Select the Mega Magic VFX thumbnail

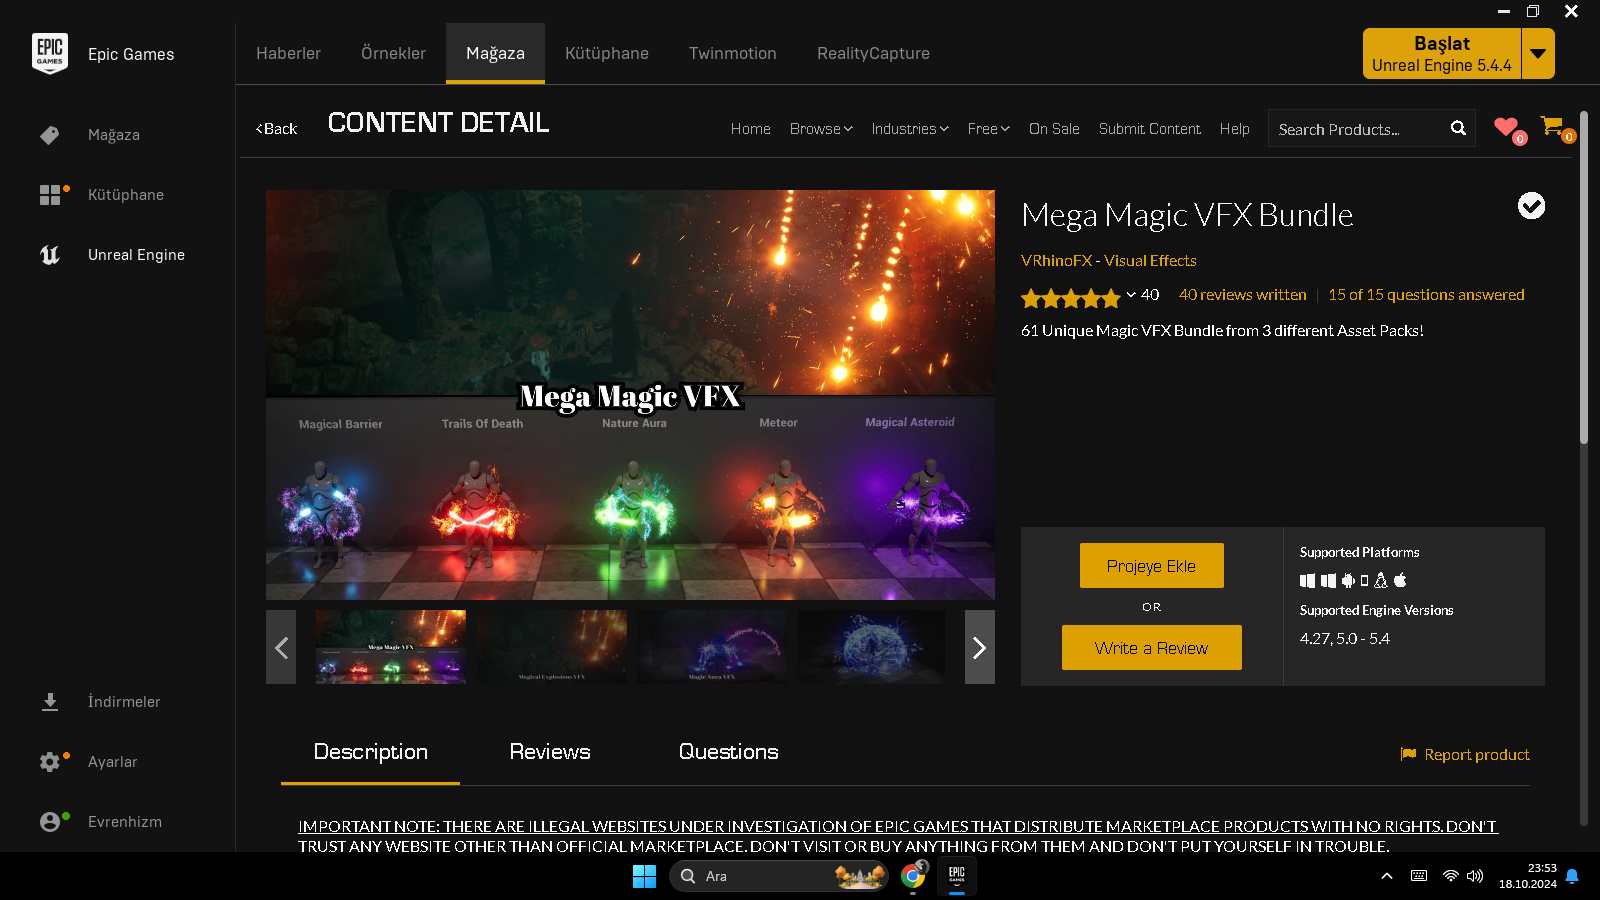[391, 647]
